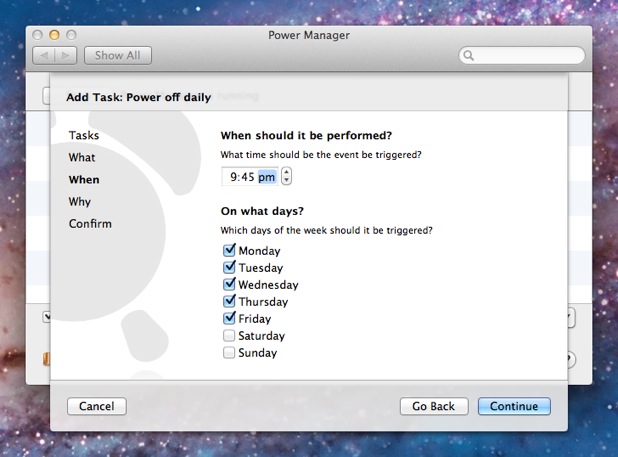Enable the Saturday checkbox
This screenshot has height=457, width=618.
pyautogui.click(x=229, y=335)
